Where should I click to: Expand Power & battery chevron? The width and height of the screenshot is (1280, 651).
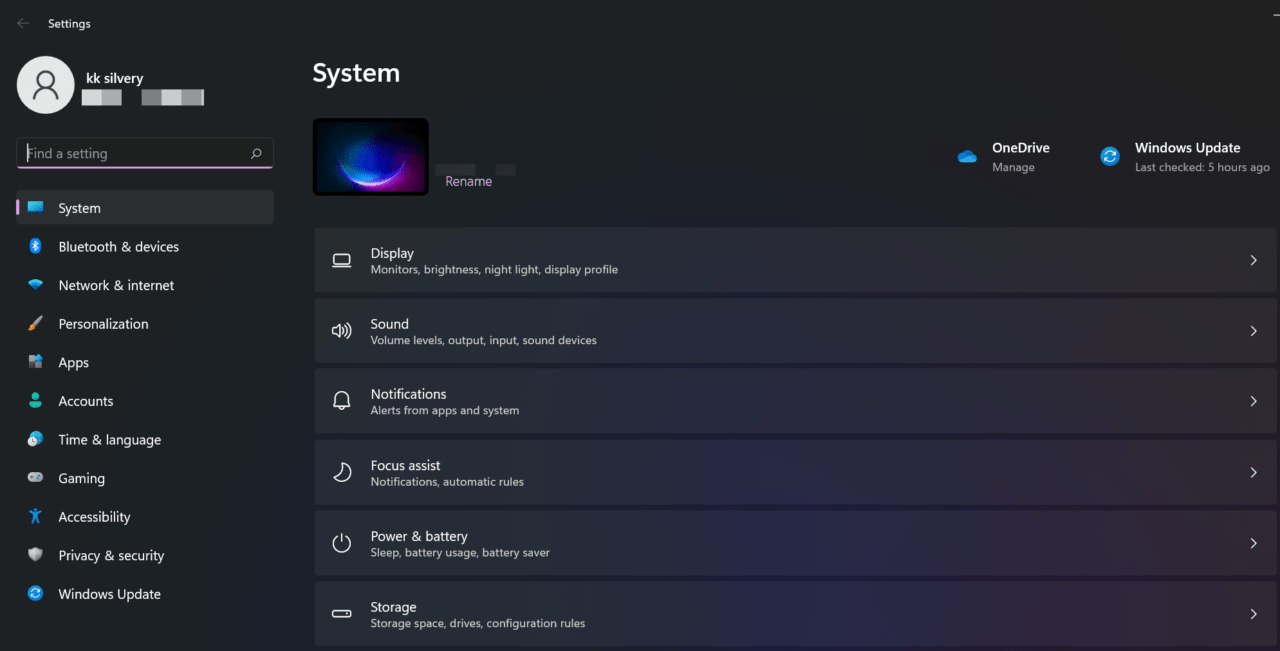[x=1253, y=543]
